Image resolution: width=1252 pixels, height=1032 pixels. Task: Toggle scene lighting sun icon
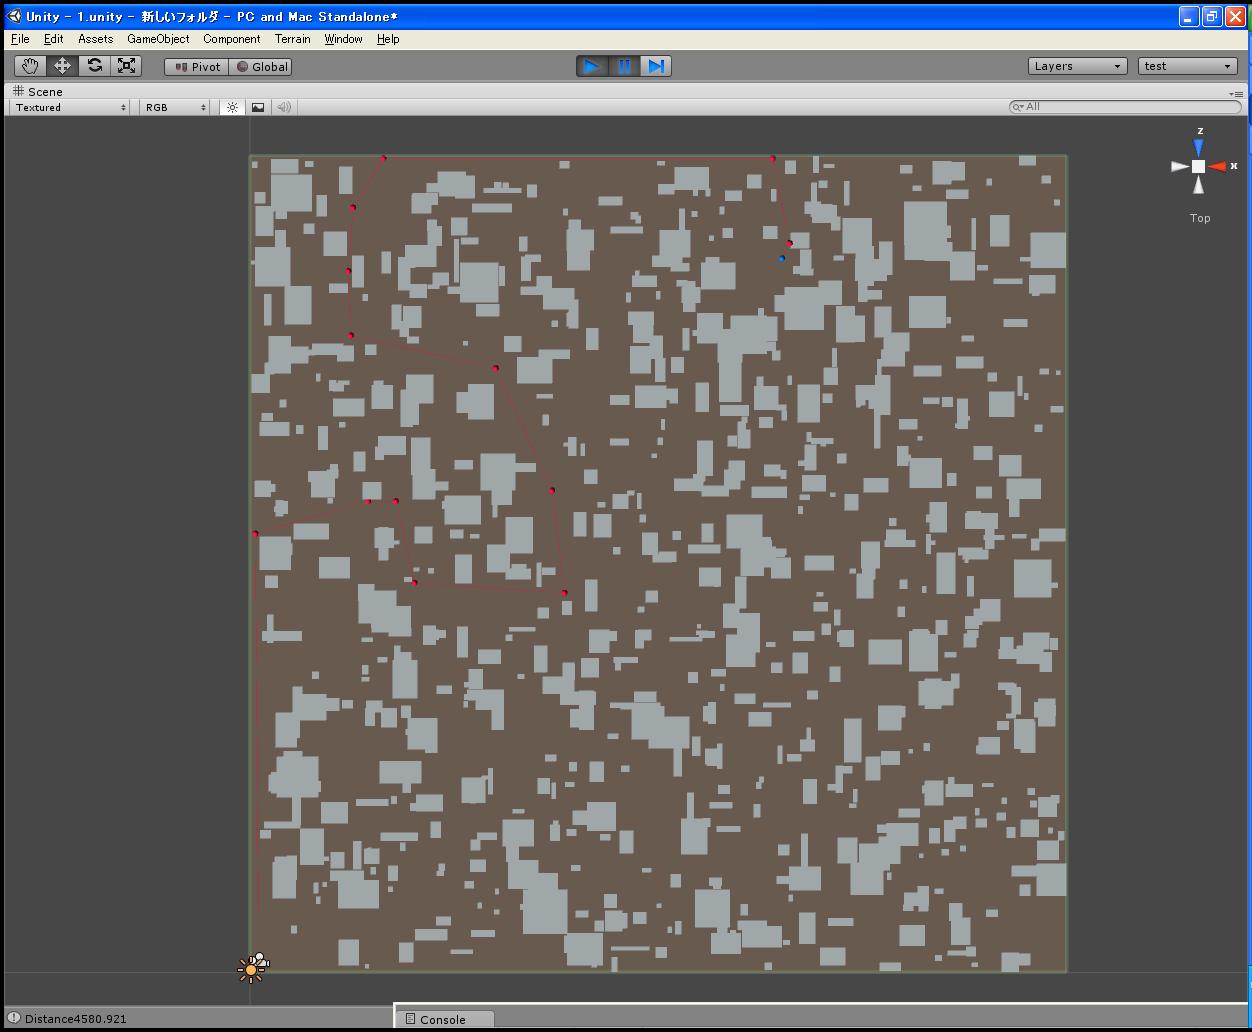click(232, 107)
